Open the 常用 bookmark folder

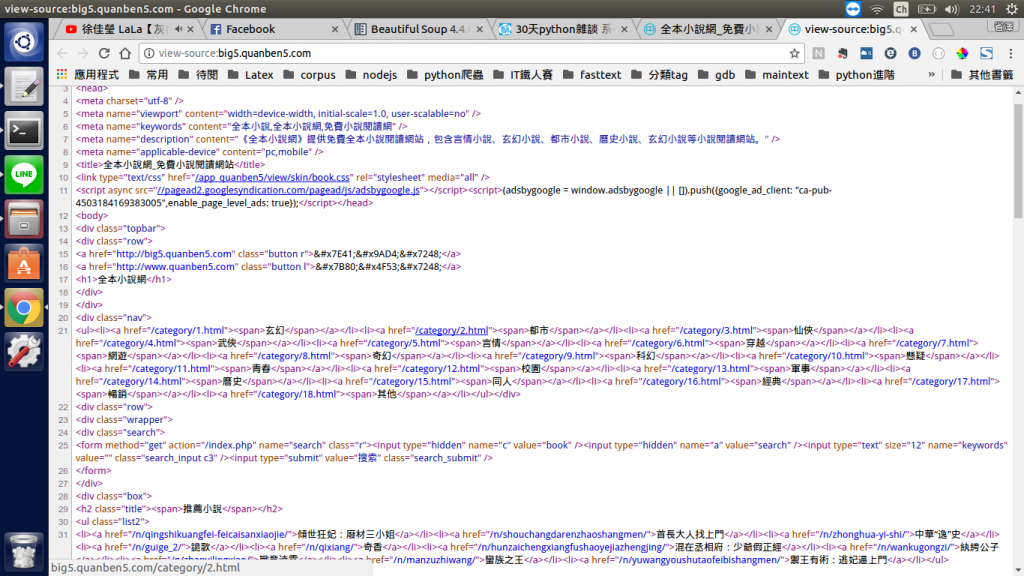point(149,74)
